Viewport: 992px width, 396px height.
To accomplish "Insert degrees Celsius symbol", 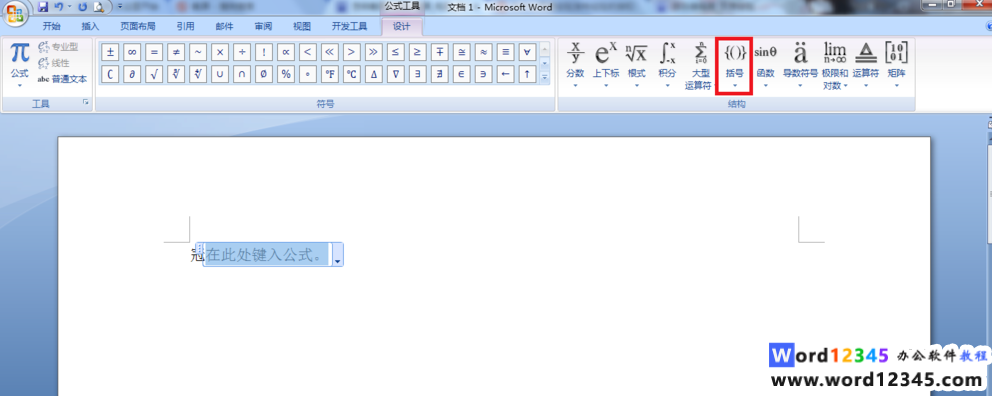I will (351, 74).
